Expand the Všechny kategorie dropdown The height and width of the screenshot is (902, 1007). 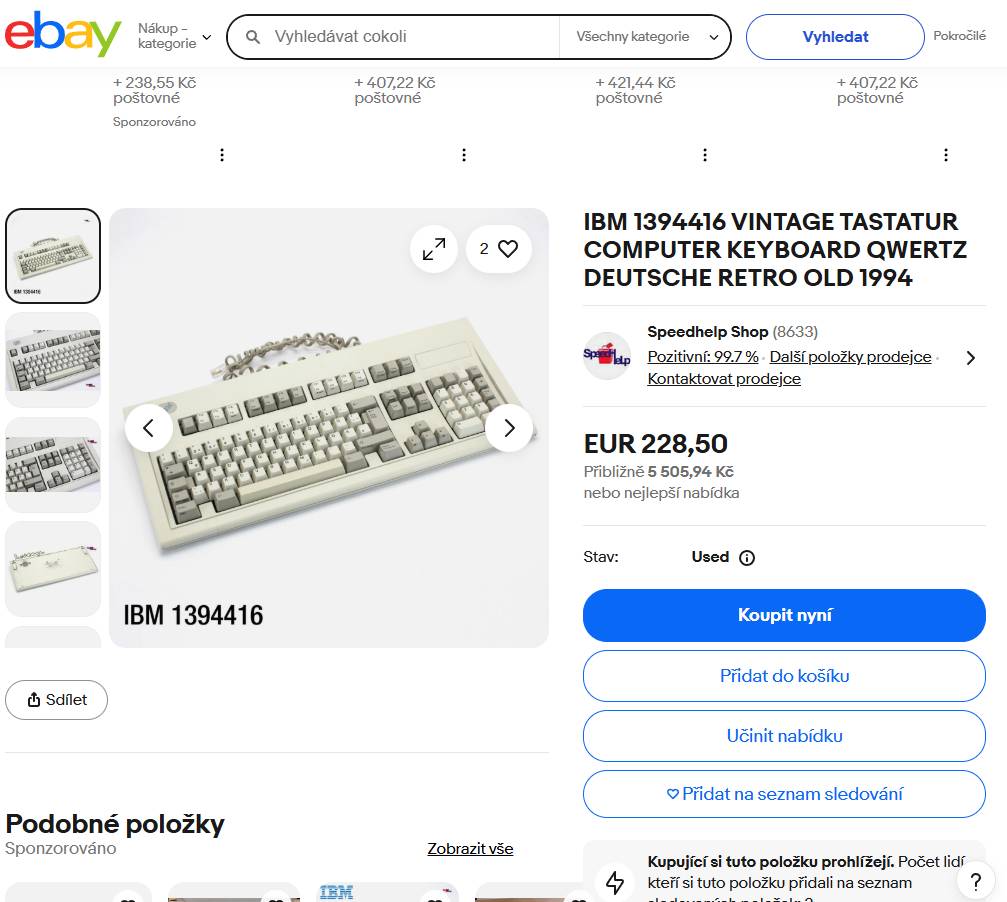coord(646,37)
